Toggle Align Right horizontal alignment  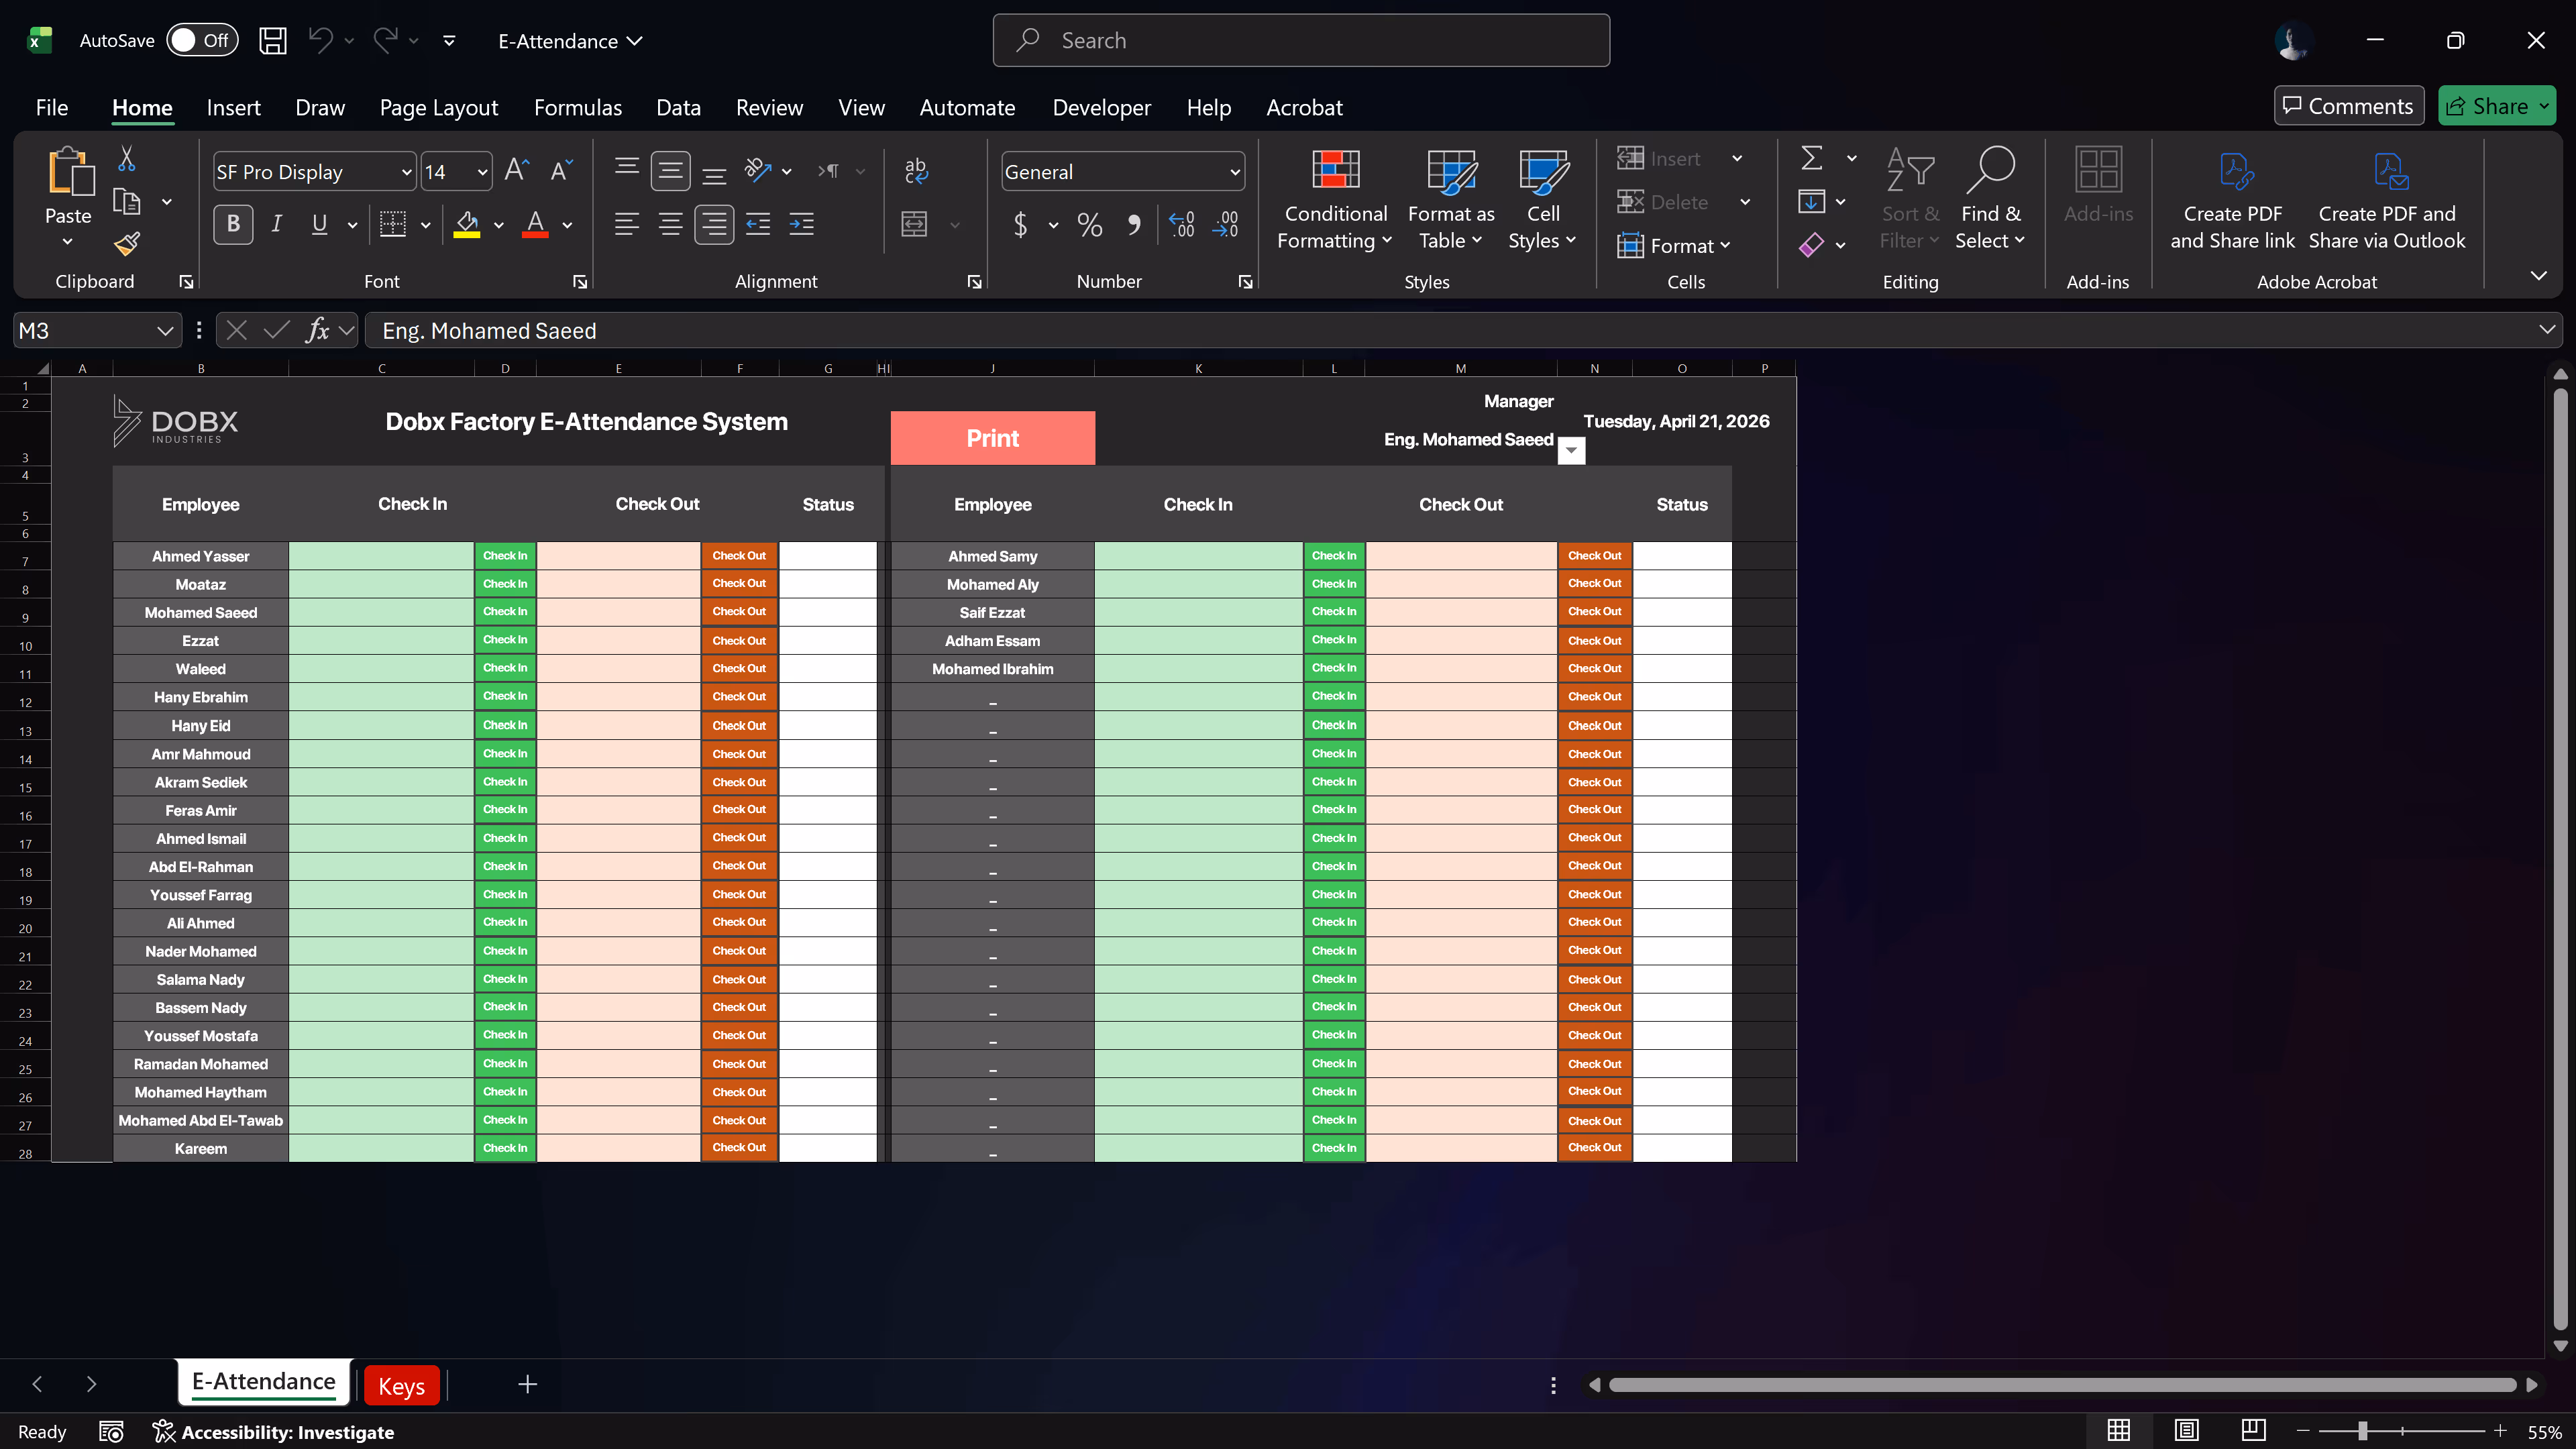tap(714, 224)
